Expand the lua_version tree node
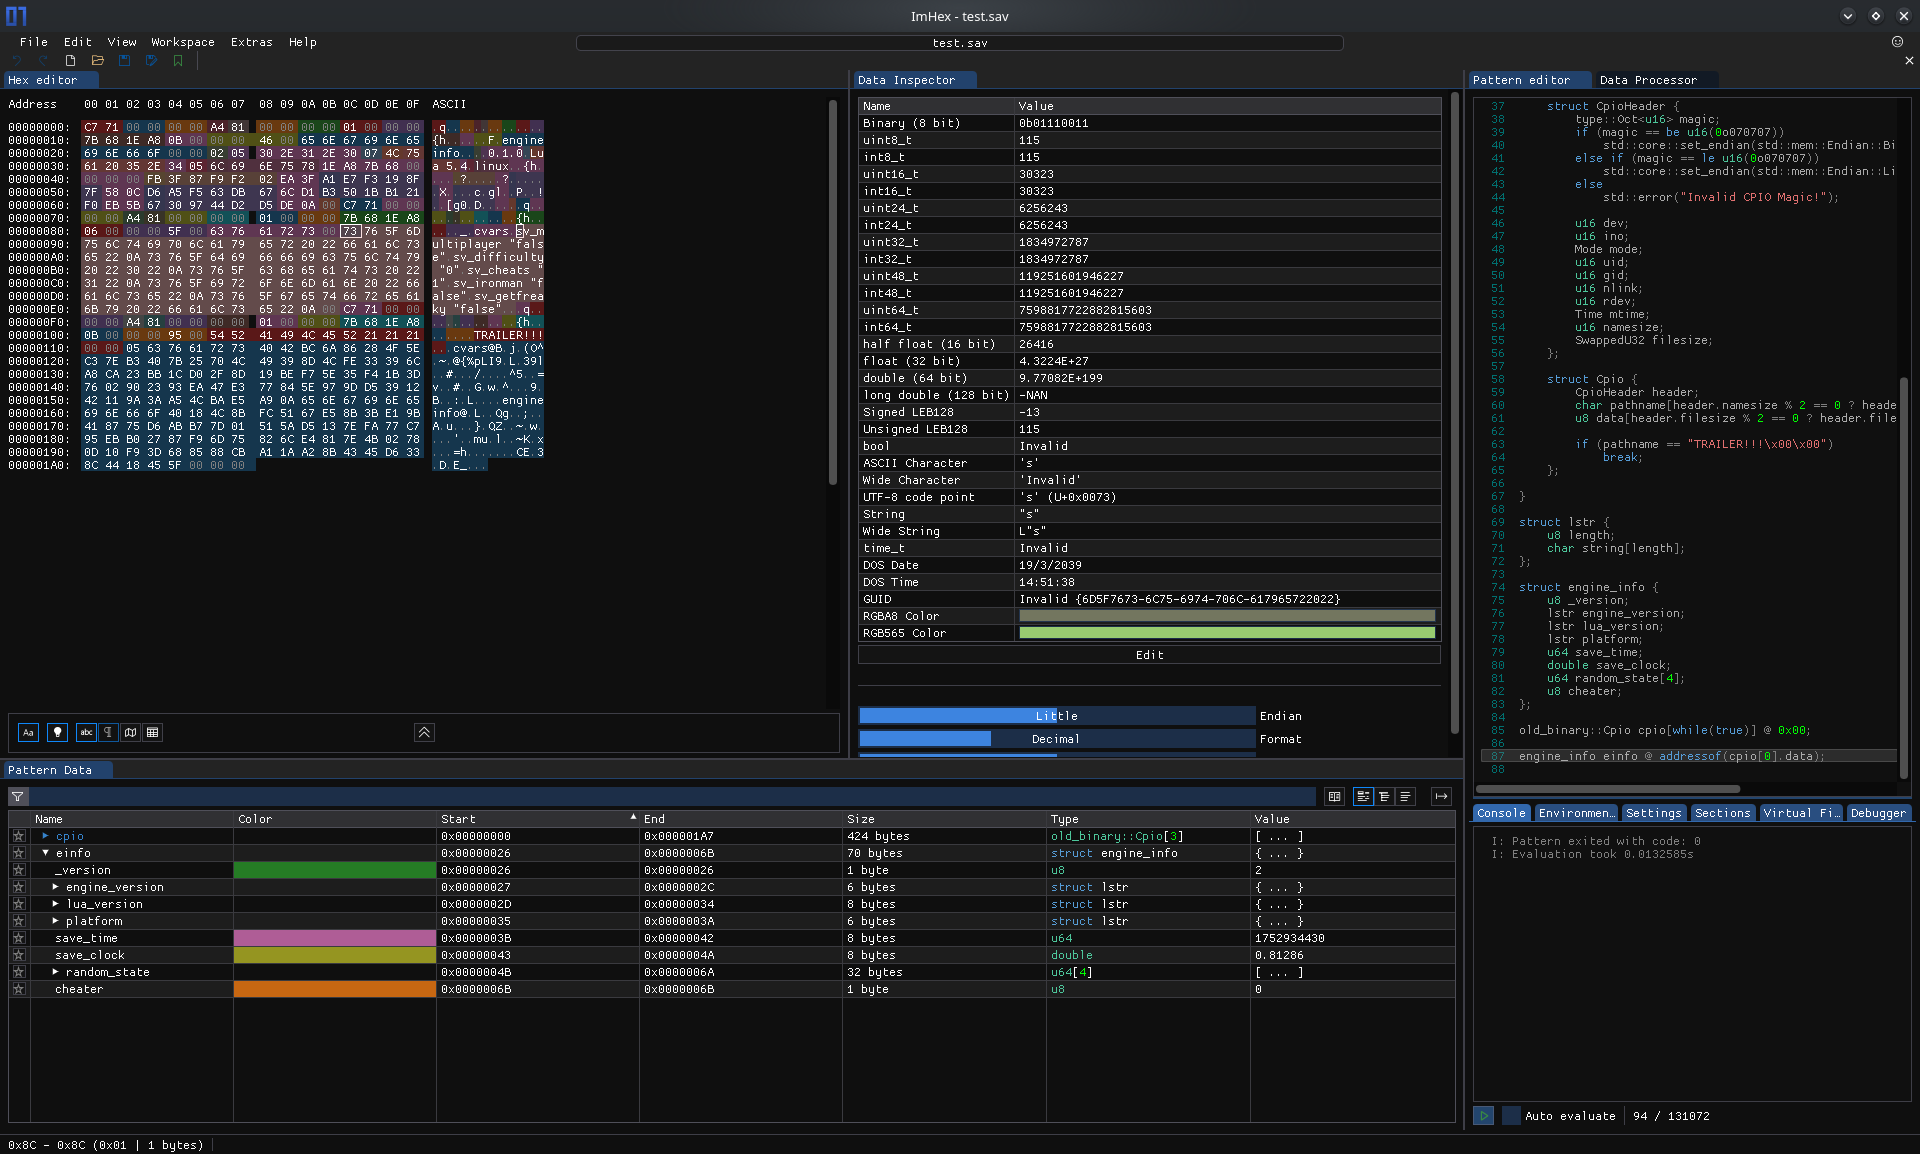 pos(56,904)
